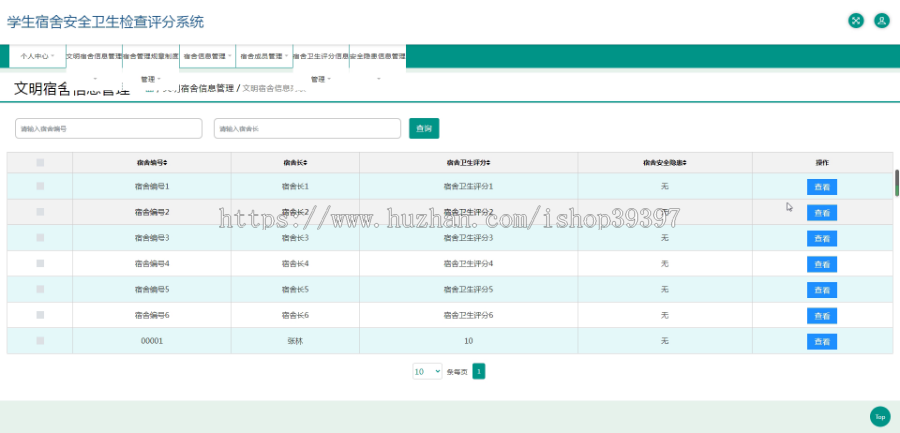
Task: Select the score cell showing 10
Action: pos(468,341)
